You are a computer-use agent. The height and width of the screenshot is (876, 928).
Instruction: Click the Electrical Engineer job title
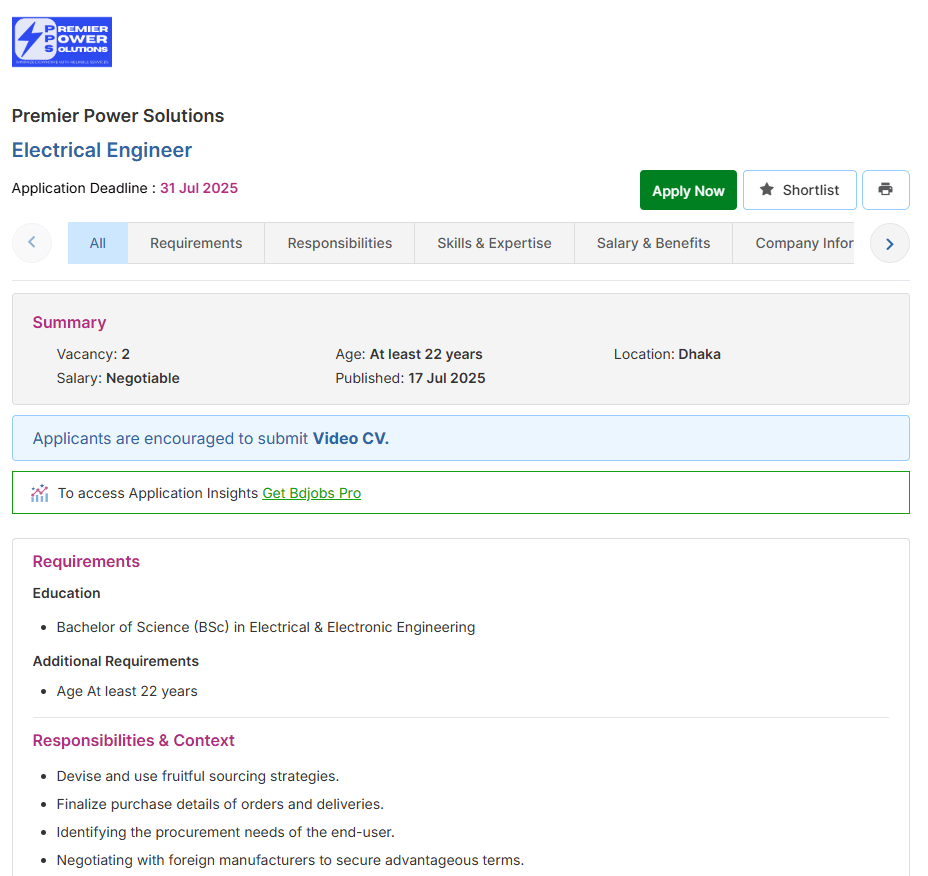[x=102, y=150]
